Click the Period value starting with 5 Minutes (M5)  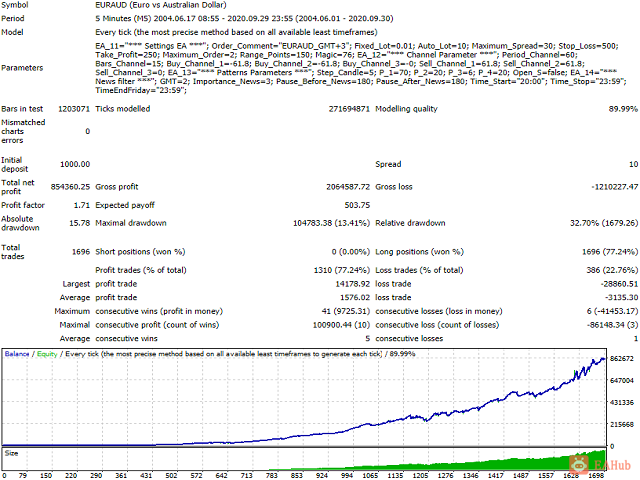tap(244, 18)
